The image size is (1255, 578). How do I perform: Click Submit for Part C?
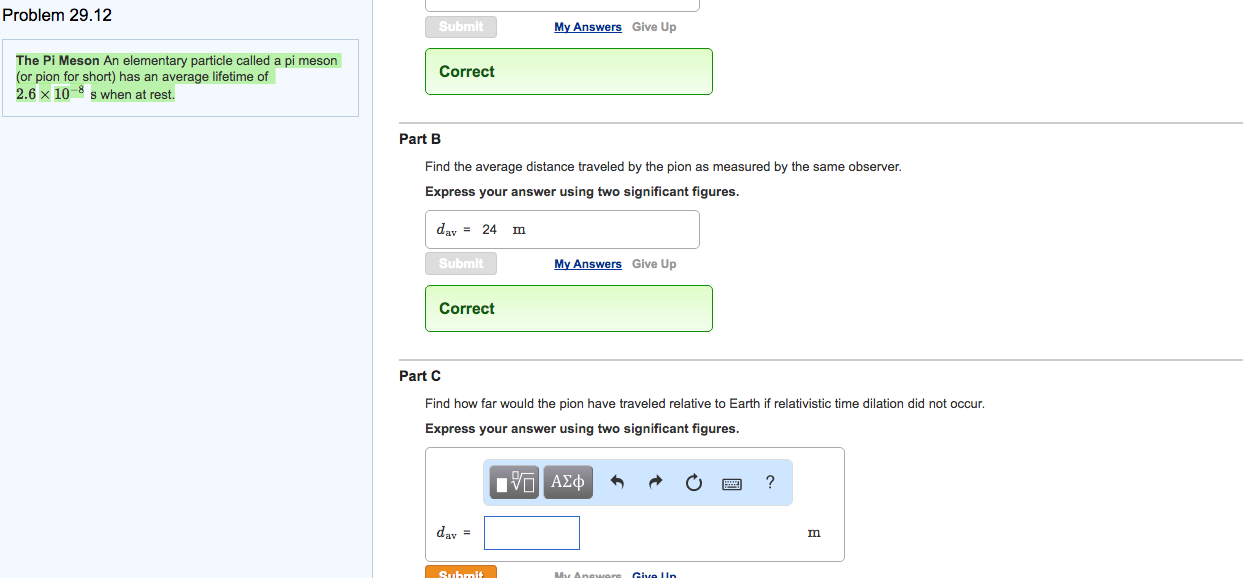click(460, 573)
